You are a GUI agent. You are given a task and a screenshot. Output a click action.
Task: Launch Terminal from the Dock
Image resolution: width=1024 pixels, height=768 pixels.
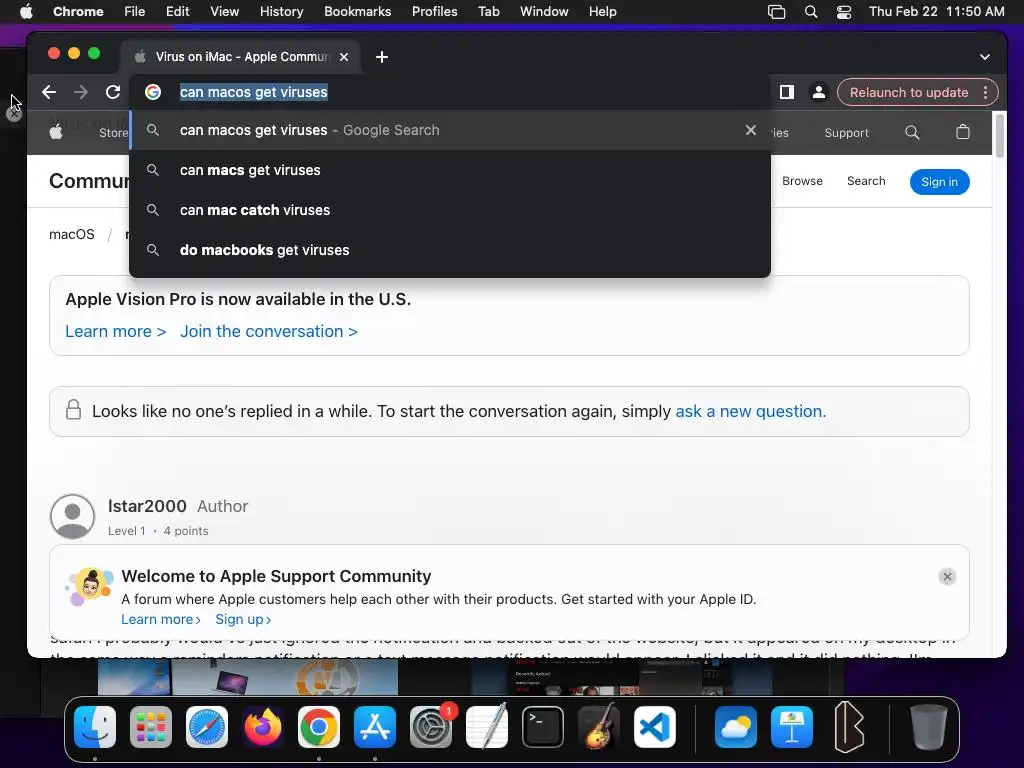[x=543, y=727]
